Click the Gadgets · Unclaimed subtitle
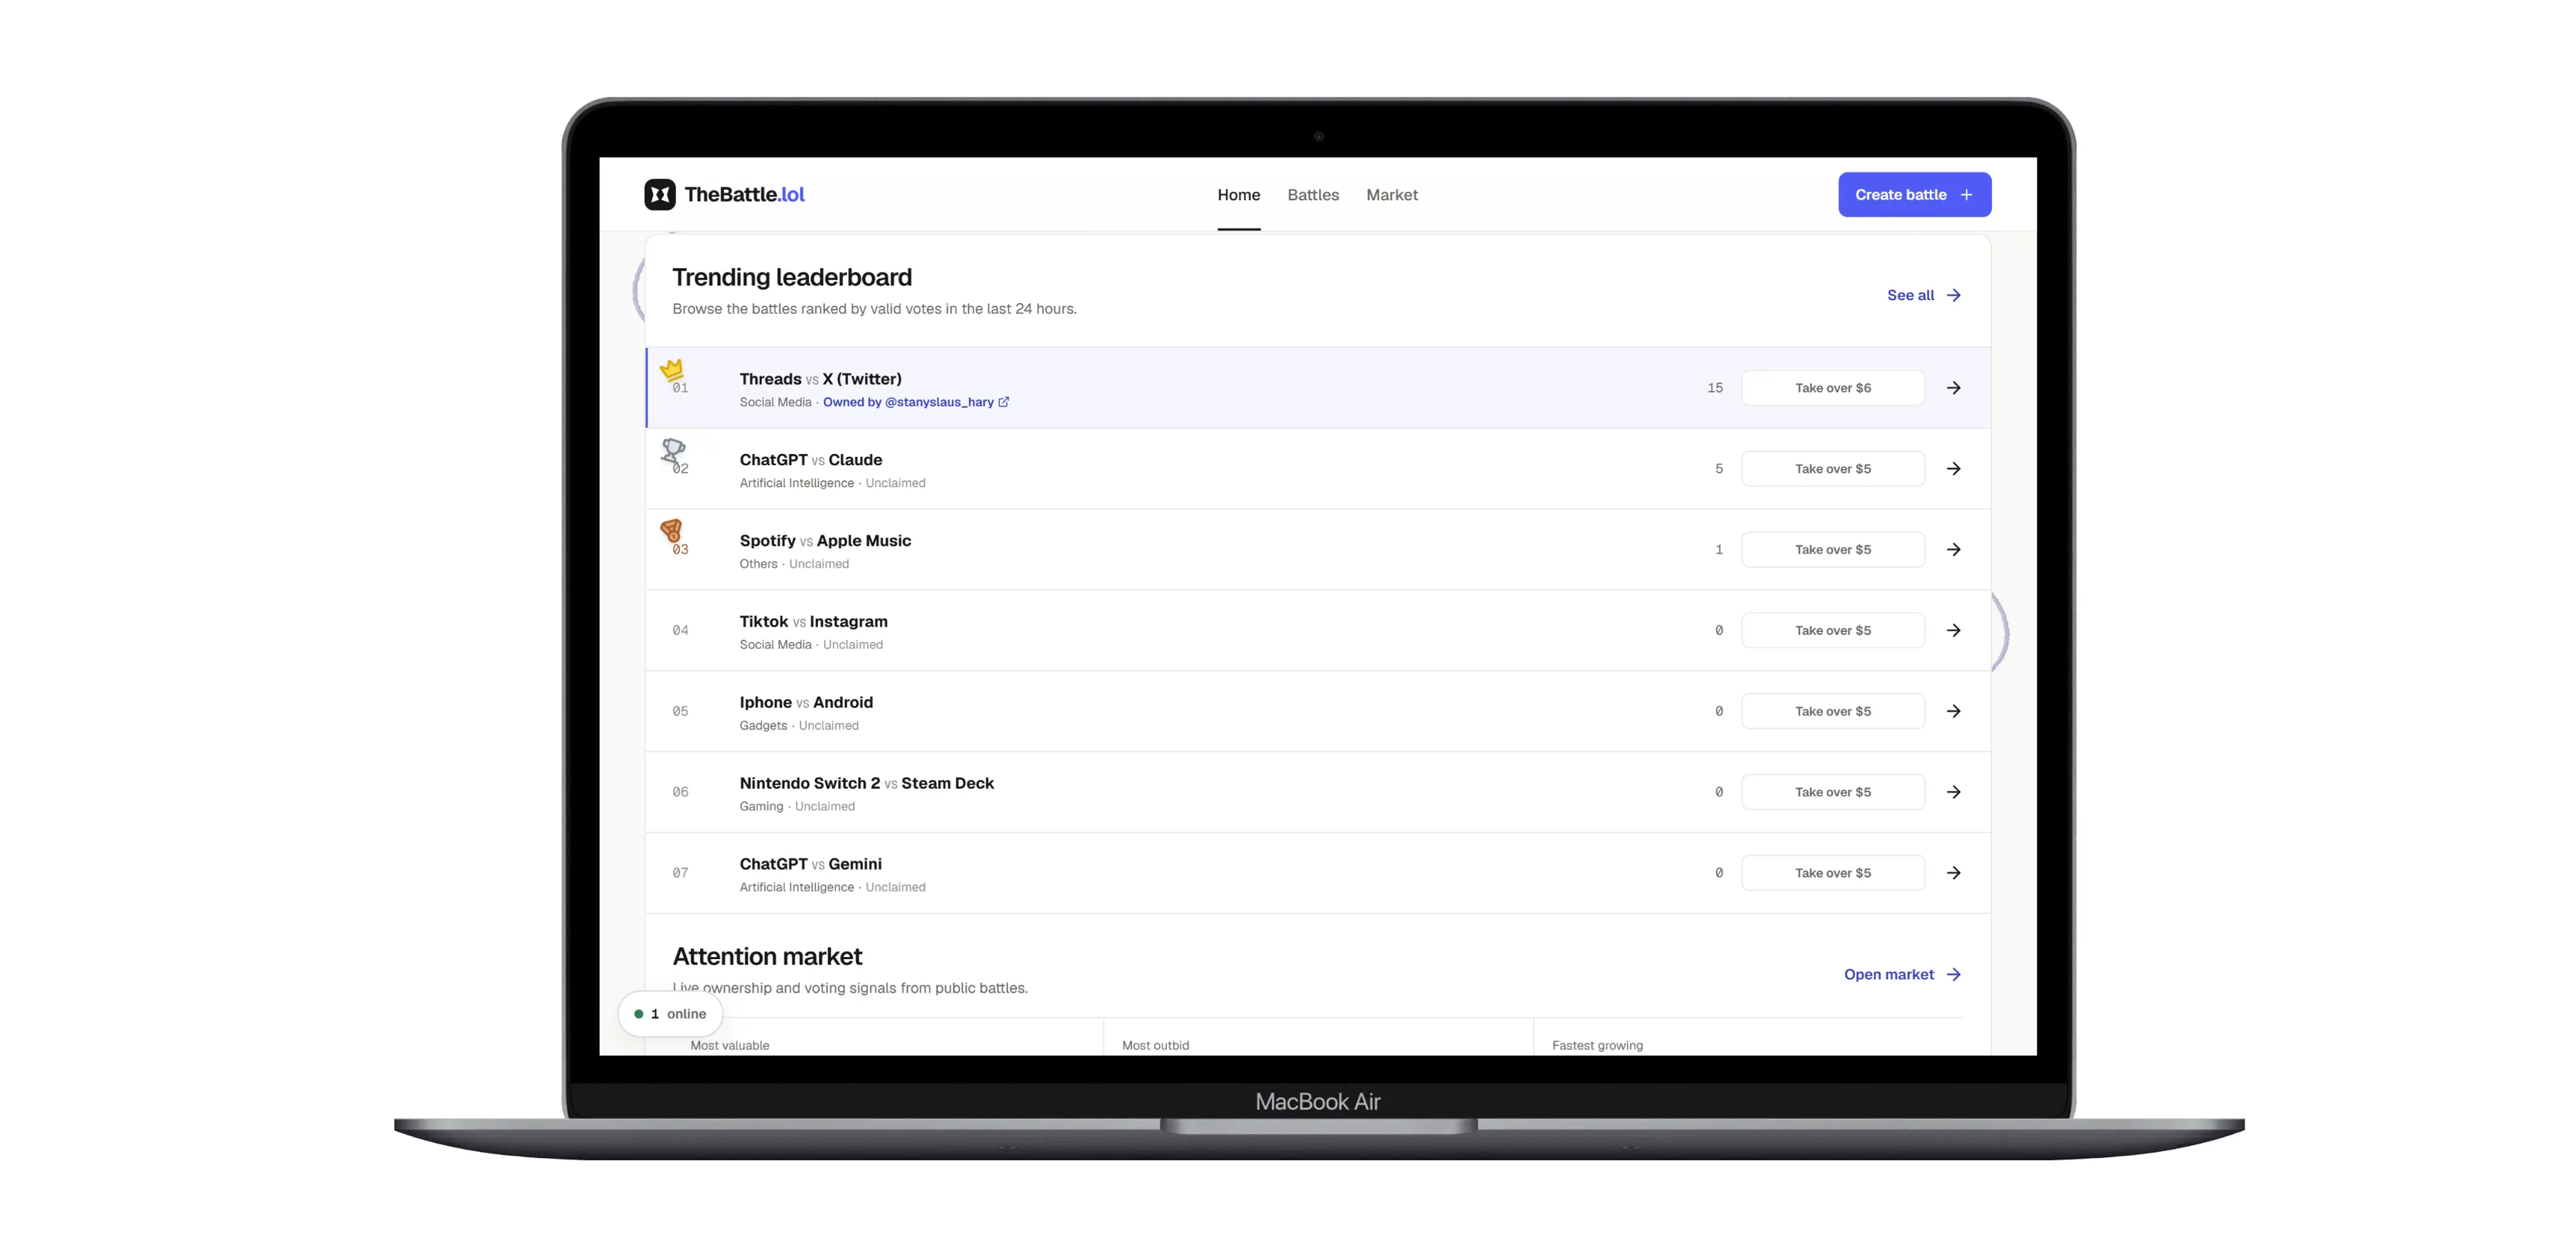The image size is (2576, 1260). click(x=799, y=726)
